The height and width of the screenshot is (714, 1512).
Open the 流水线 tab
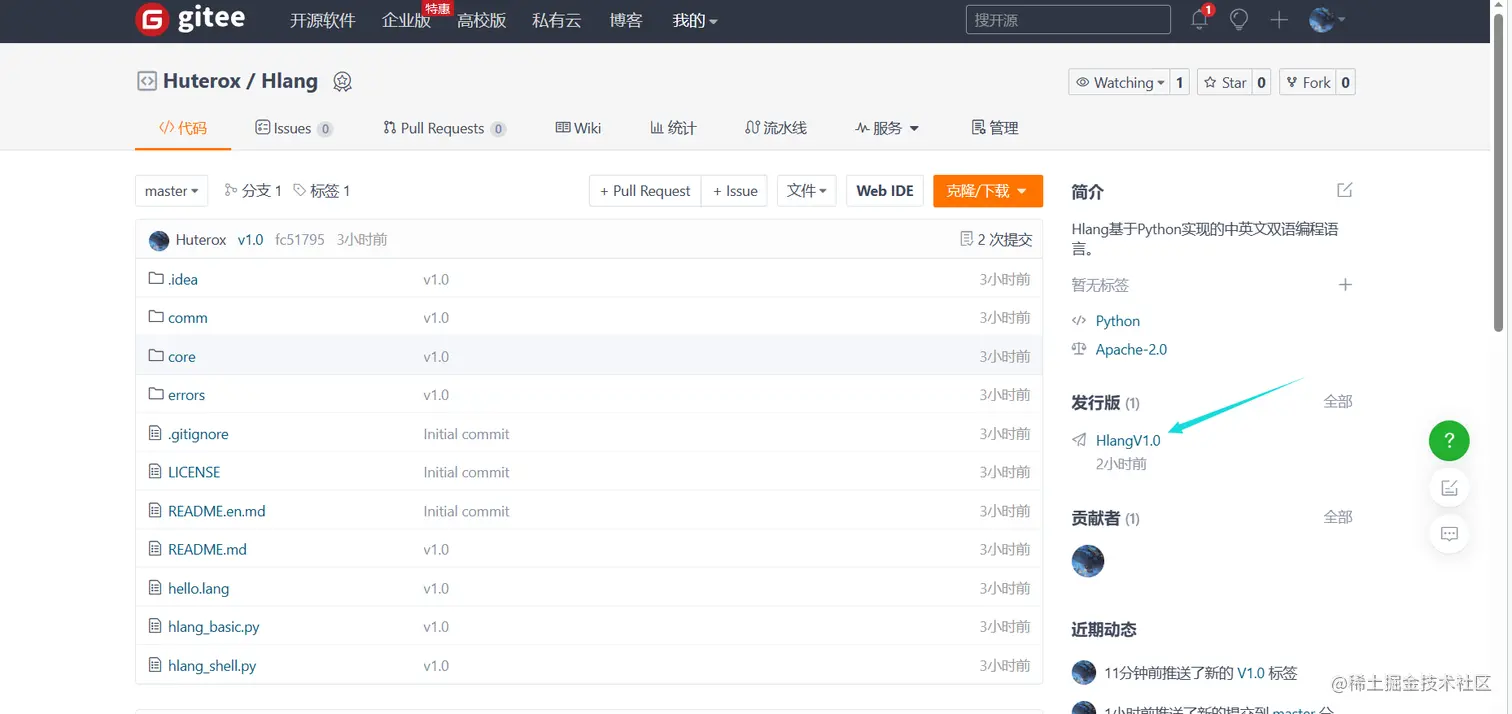(776, 128)
